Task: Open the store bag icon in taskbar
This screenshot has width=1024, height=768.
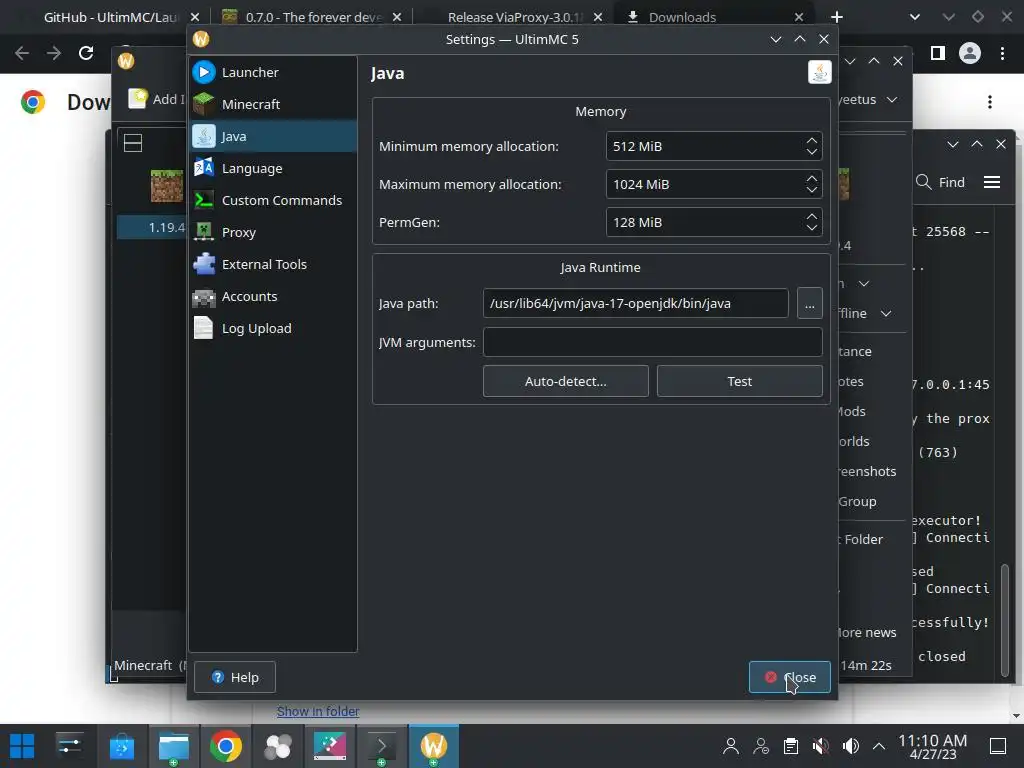Action: point(121,746)
